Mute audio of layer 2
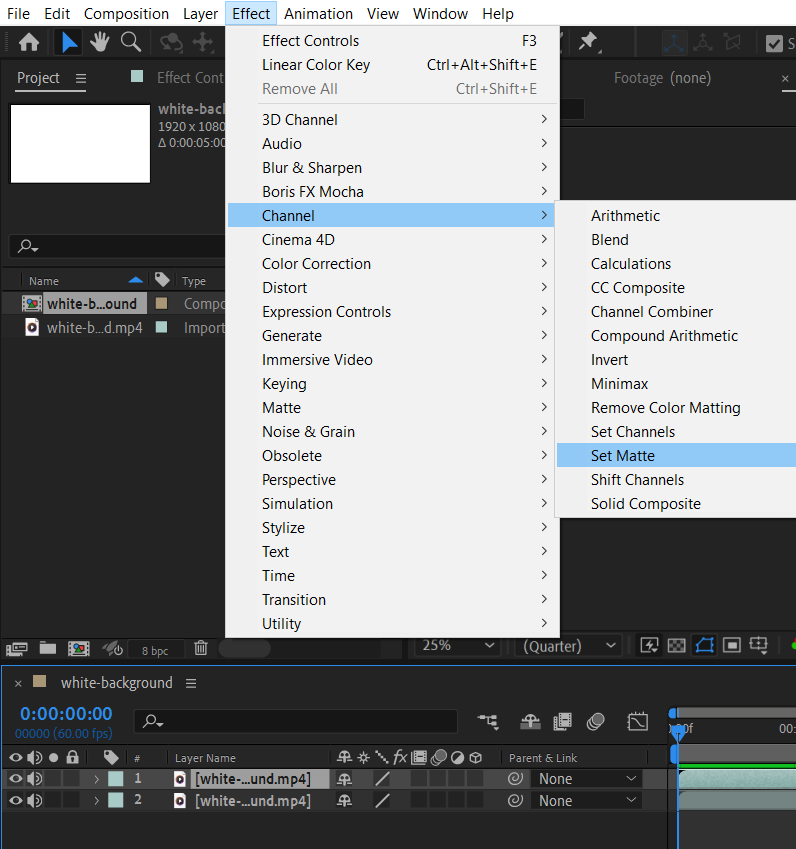The width and height of the screenshot is (796, 849). pyautogui.click(x=35, y=801)
